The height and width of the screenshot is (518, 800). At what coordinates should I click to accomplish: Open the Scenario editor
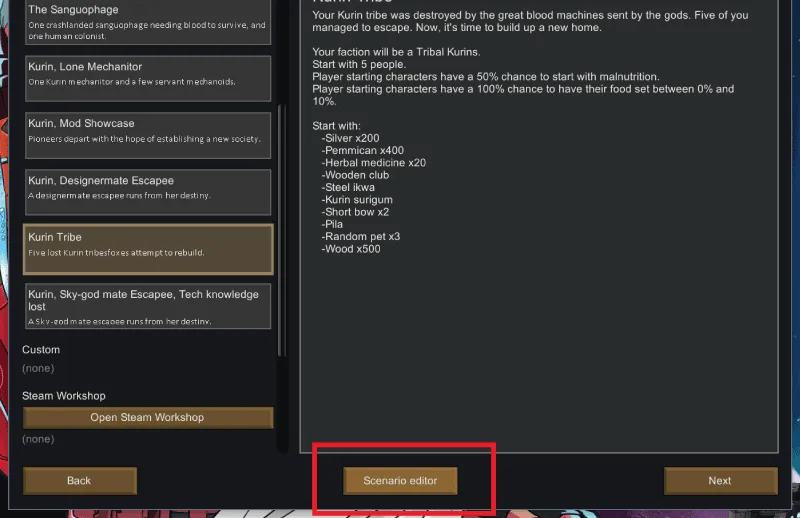400,481
